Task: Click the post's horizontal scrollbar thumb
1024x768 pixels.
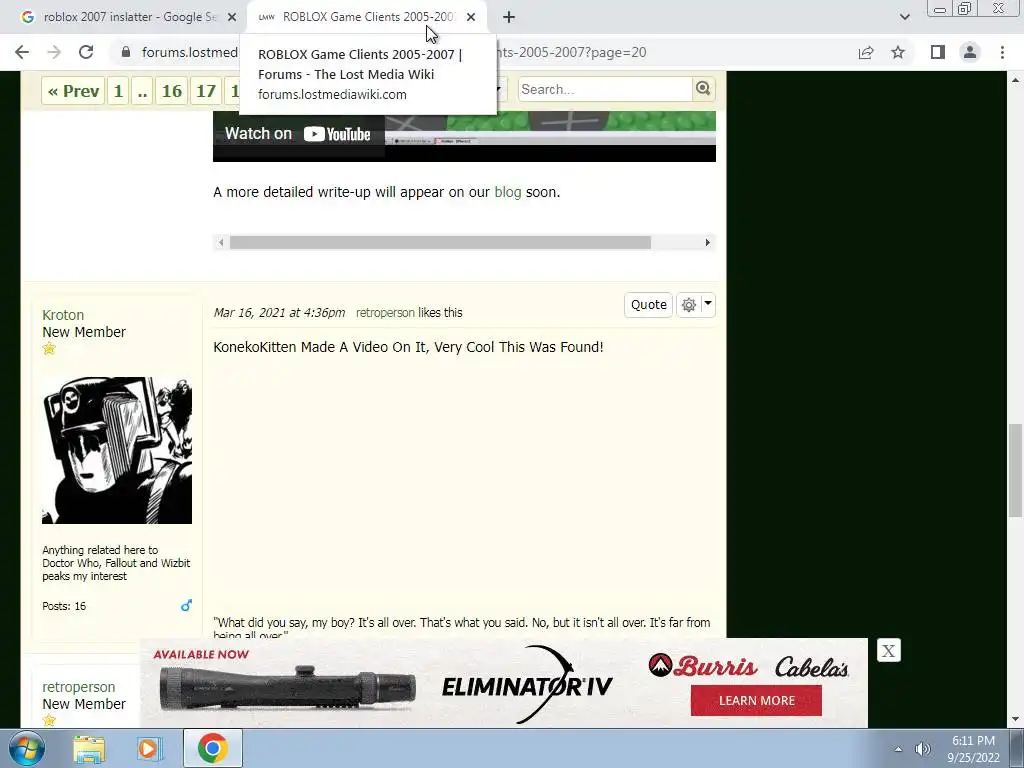Action: coord(440,242)
